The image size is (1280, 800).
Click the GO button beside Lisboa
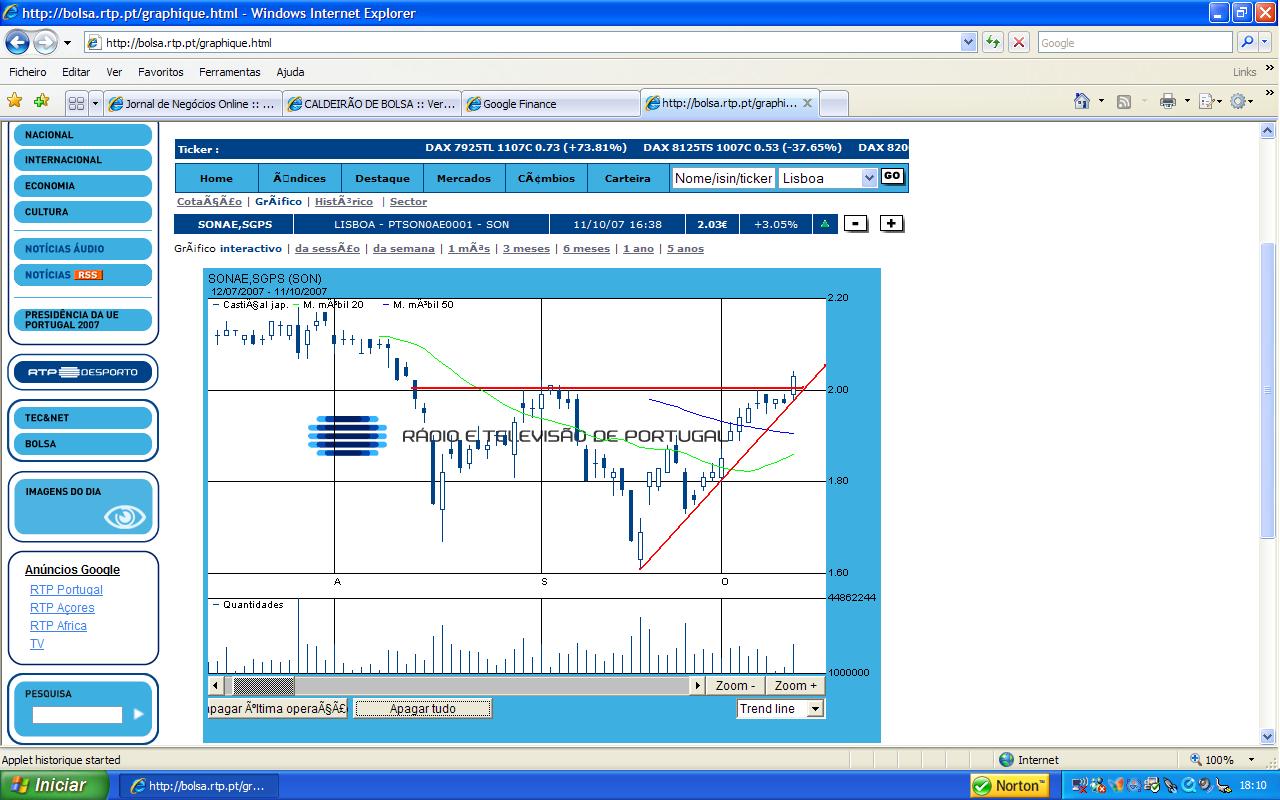pos(892,176)
